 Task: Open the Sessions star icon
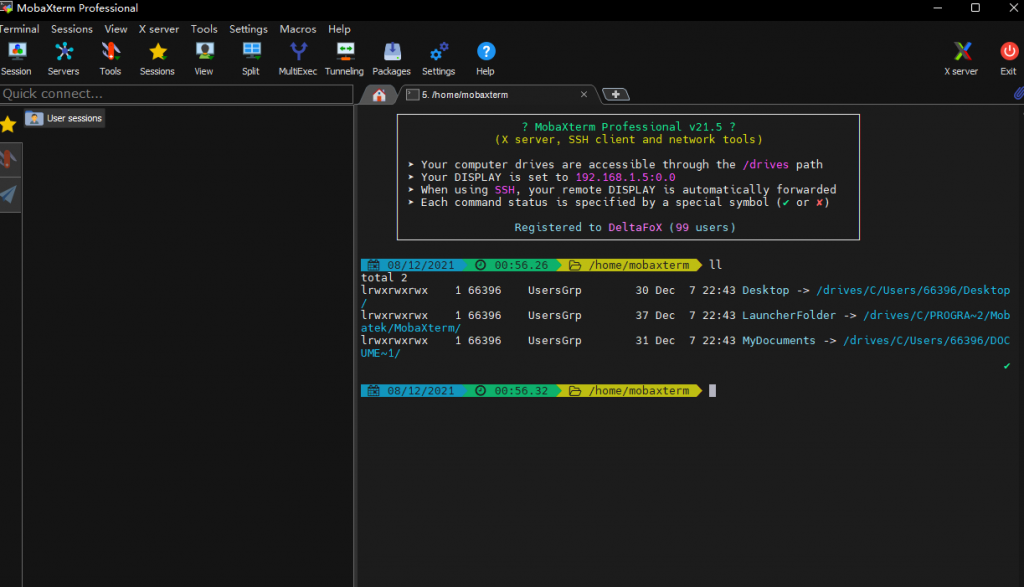coord(157,57)
